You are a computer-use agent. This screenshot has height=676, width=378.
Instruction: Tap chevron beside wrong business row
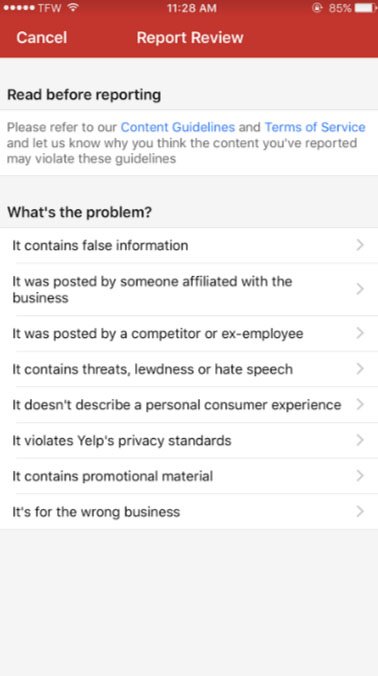point(360,512)
